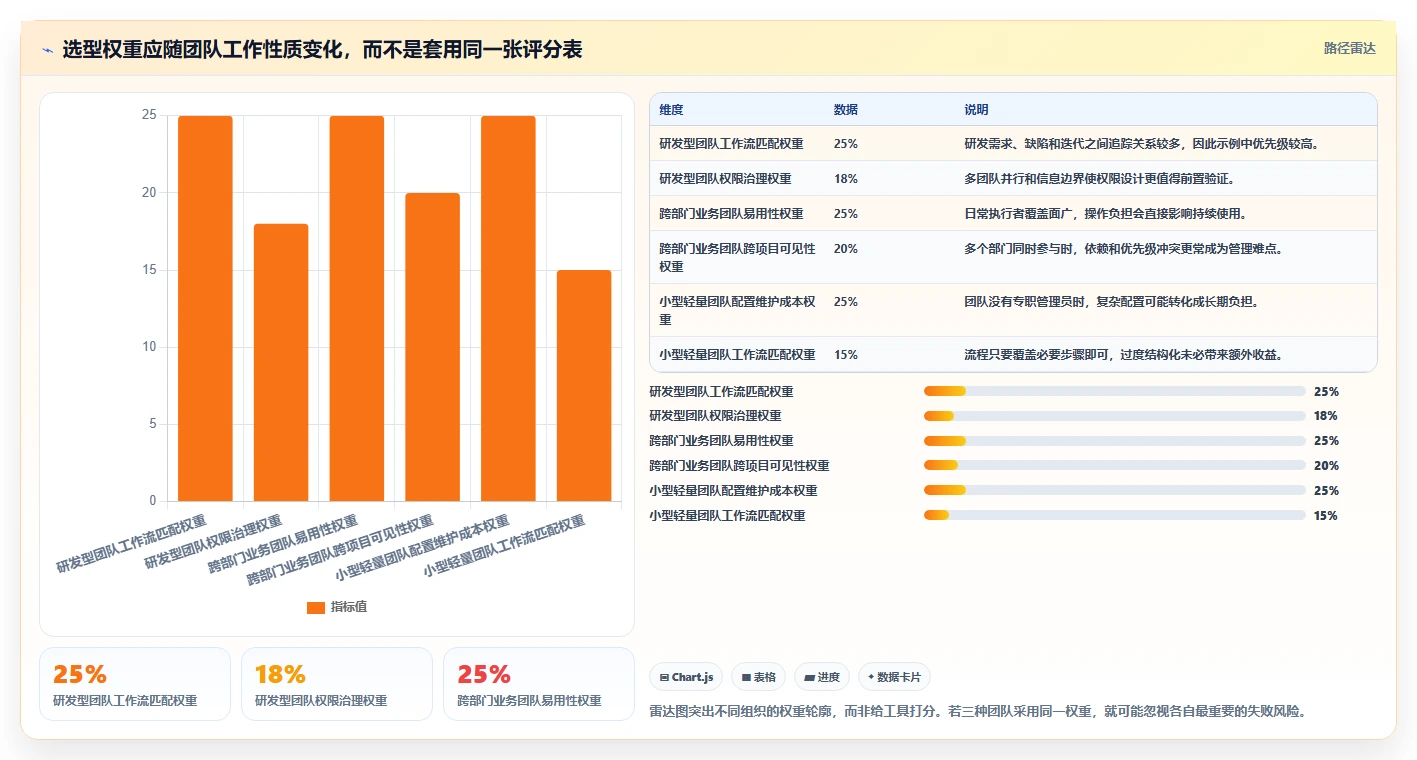Click the 跨部门业务团队跨项目可见性权重 chart bar
This screenshot has width=1417, height=760.
432,347
